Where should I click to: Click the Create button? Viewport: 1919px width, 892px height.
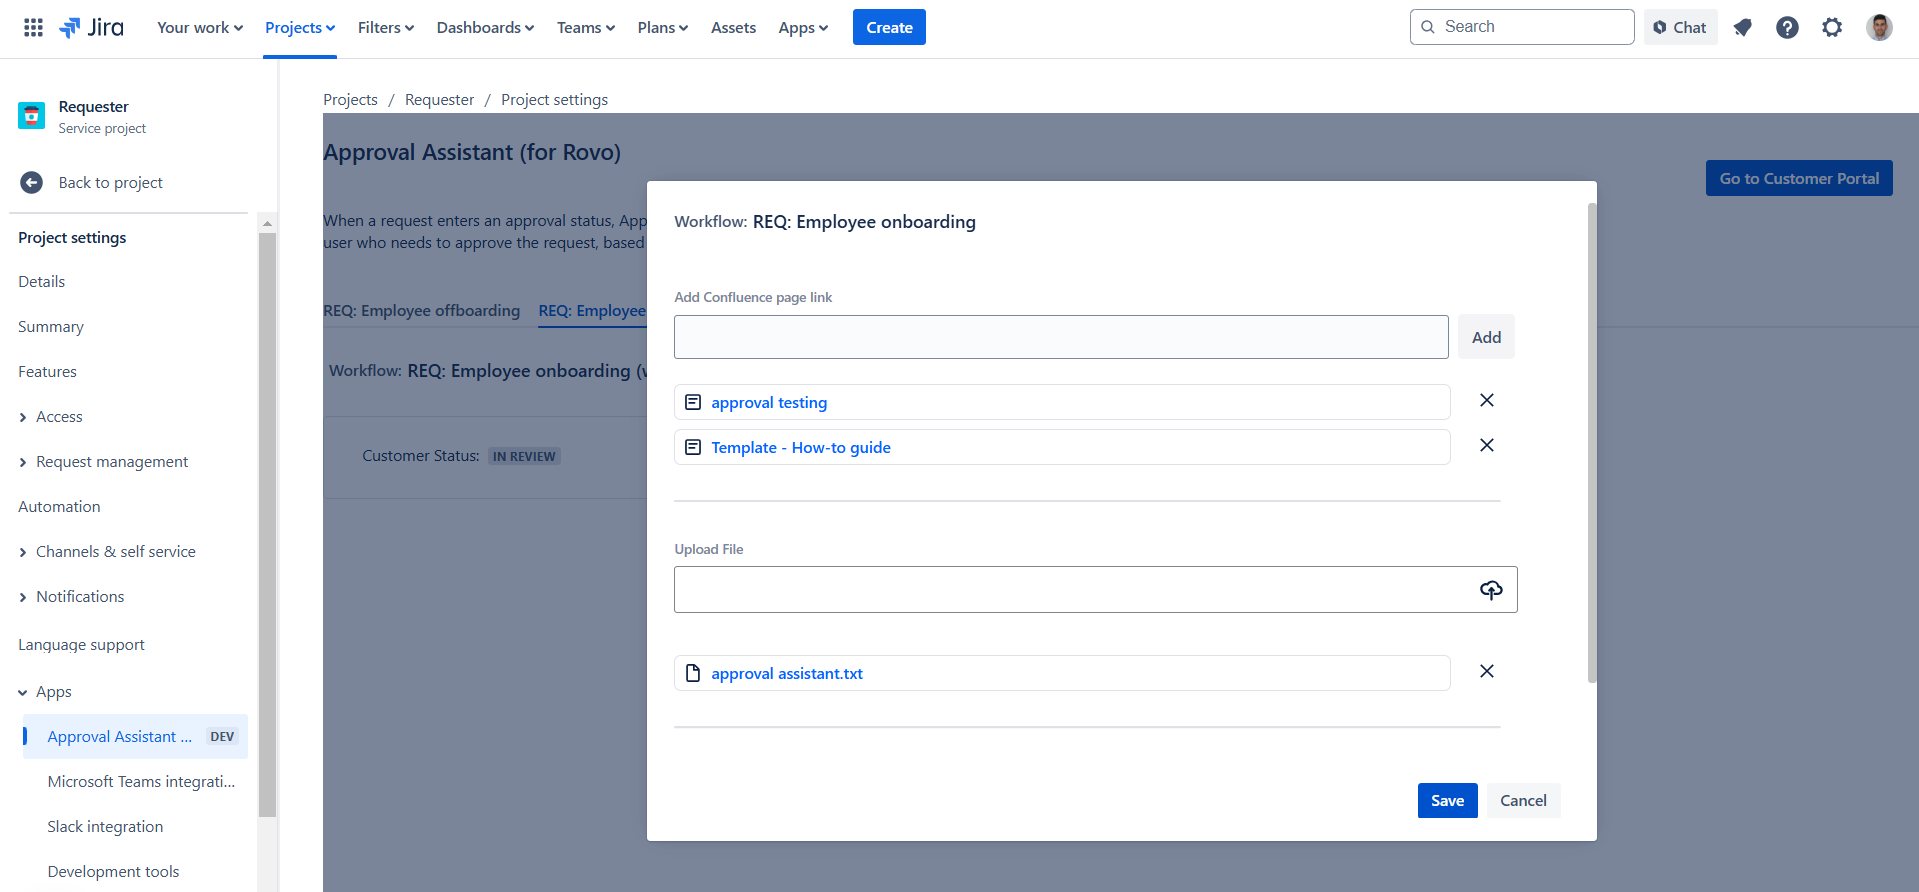click(x=889, y=27)
